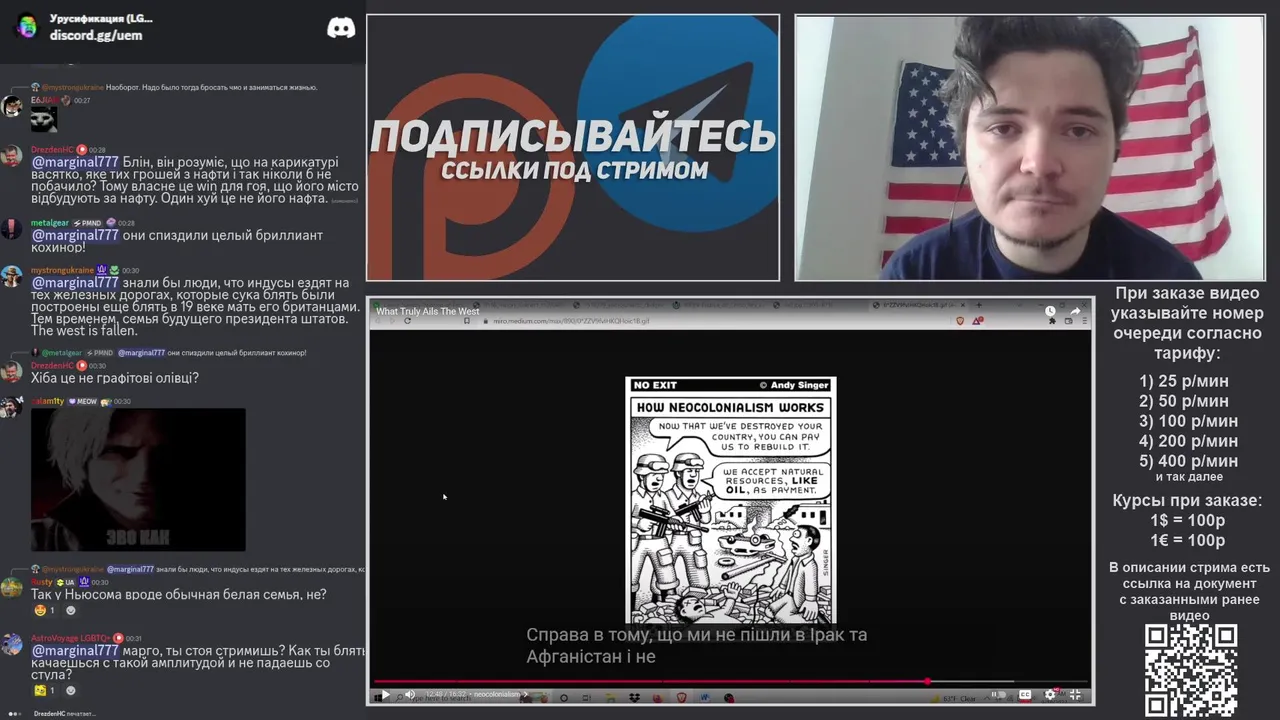The image size is (1280, 720).
Task: Click the discord.gg/uem invite text
Action: click(x=96, y=35)
